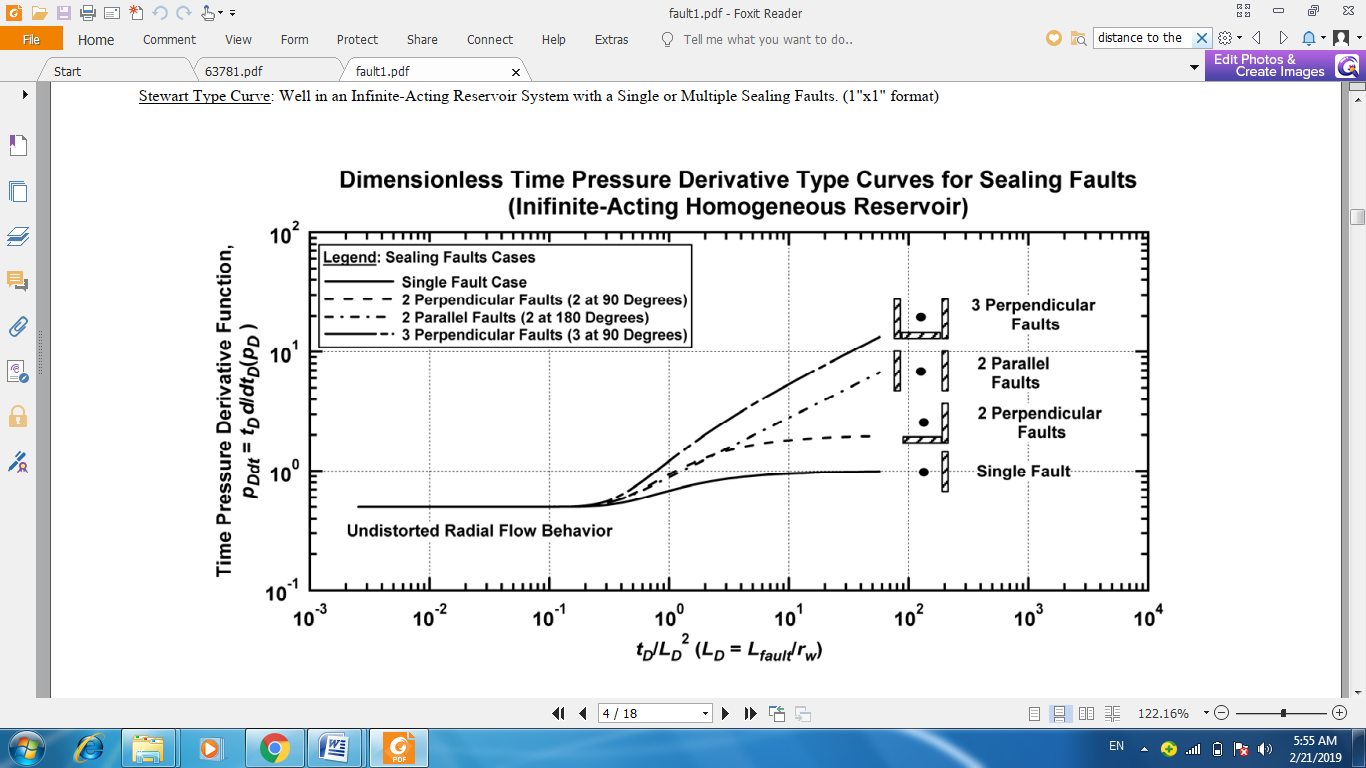Click the Edit Photos & Create Images banner

[1268, 66]
